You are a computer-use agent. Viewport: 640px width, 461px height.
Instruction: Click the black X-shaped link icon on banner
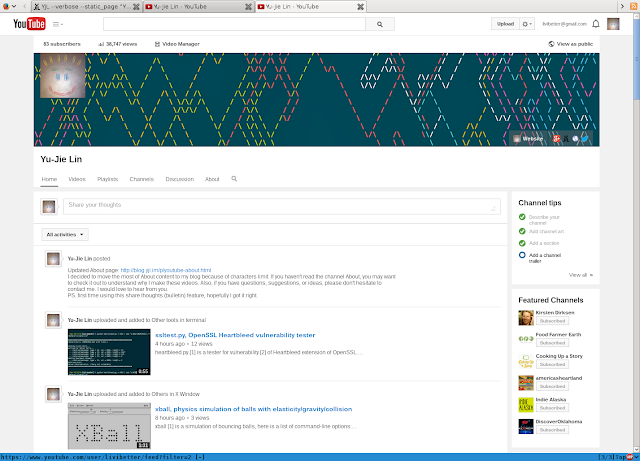566,139
